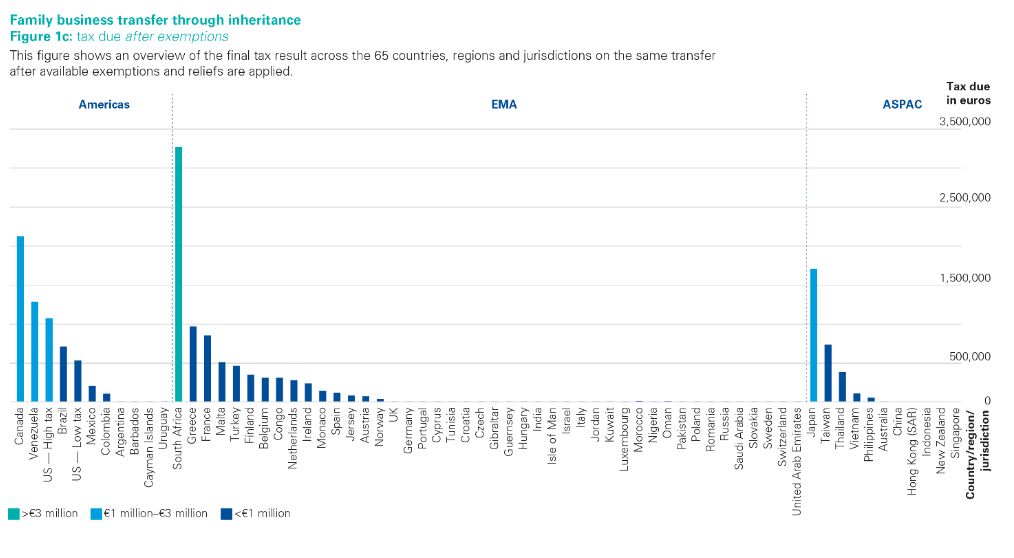Click the Brazil bar
Viewport: 1014px width, 558px height.
(63, 374)
